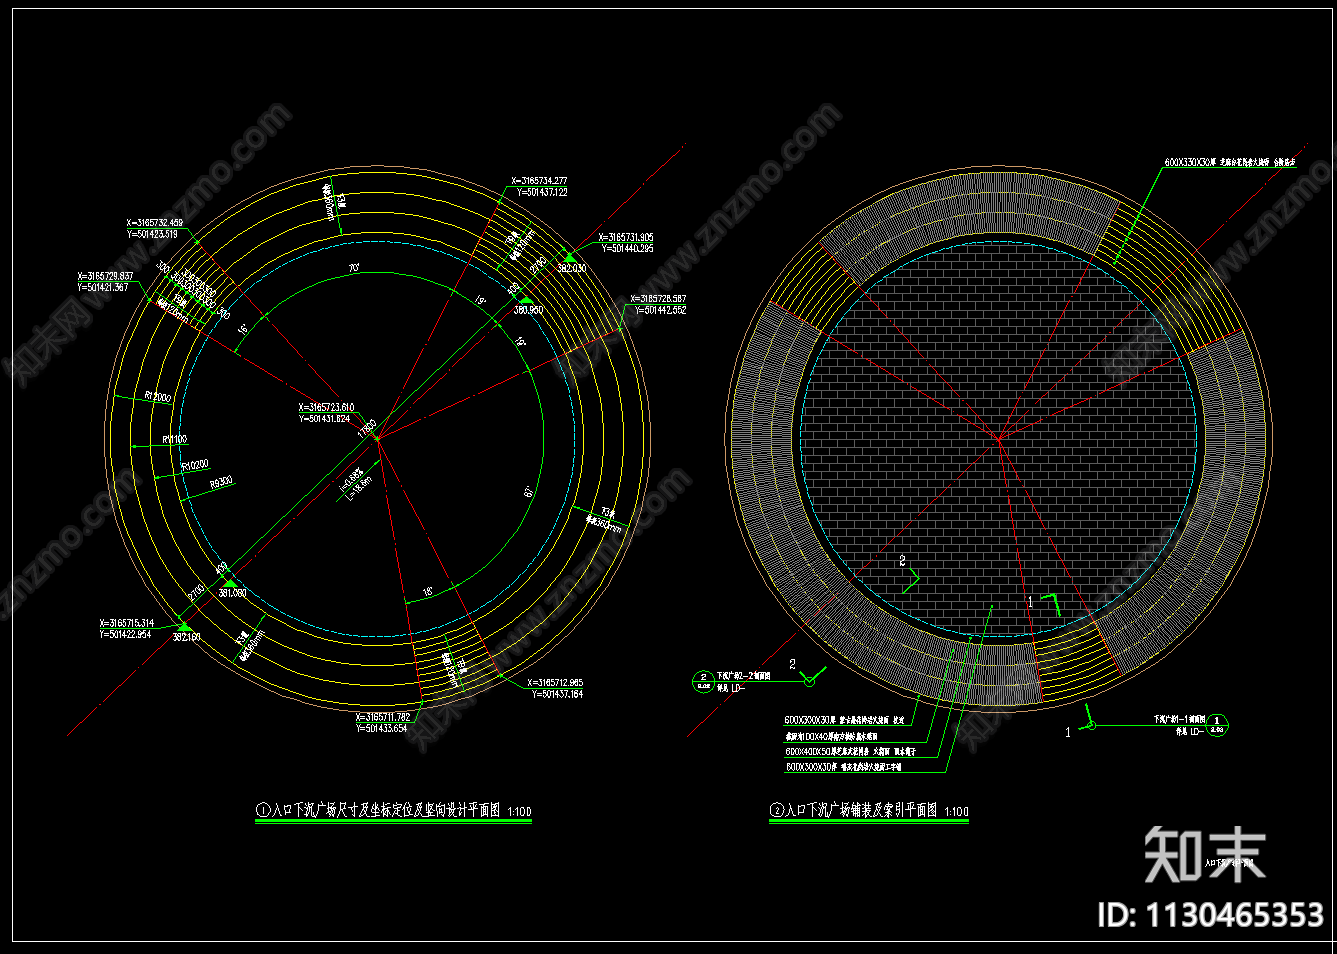Click the coordinate text X=3165731.905

point(626,238)
